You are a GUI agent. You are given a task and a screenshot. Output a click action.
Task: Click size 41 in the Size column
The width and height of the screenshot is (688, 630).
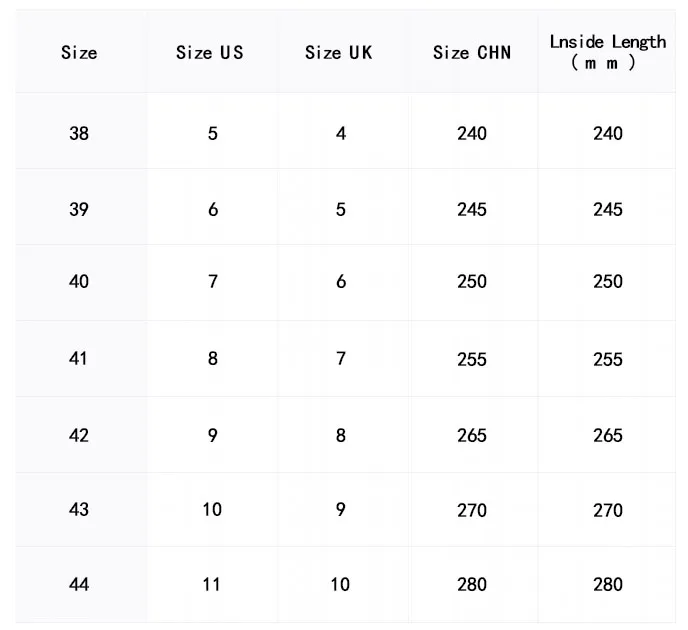[79, 358]
